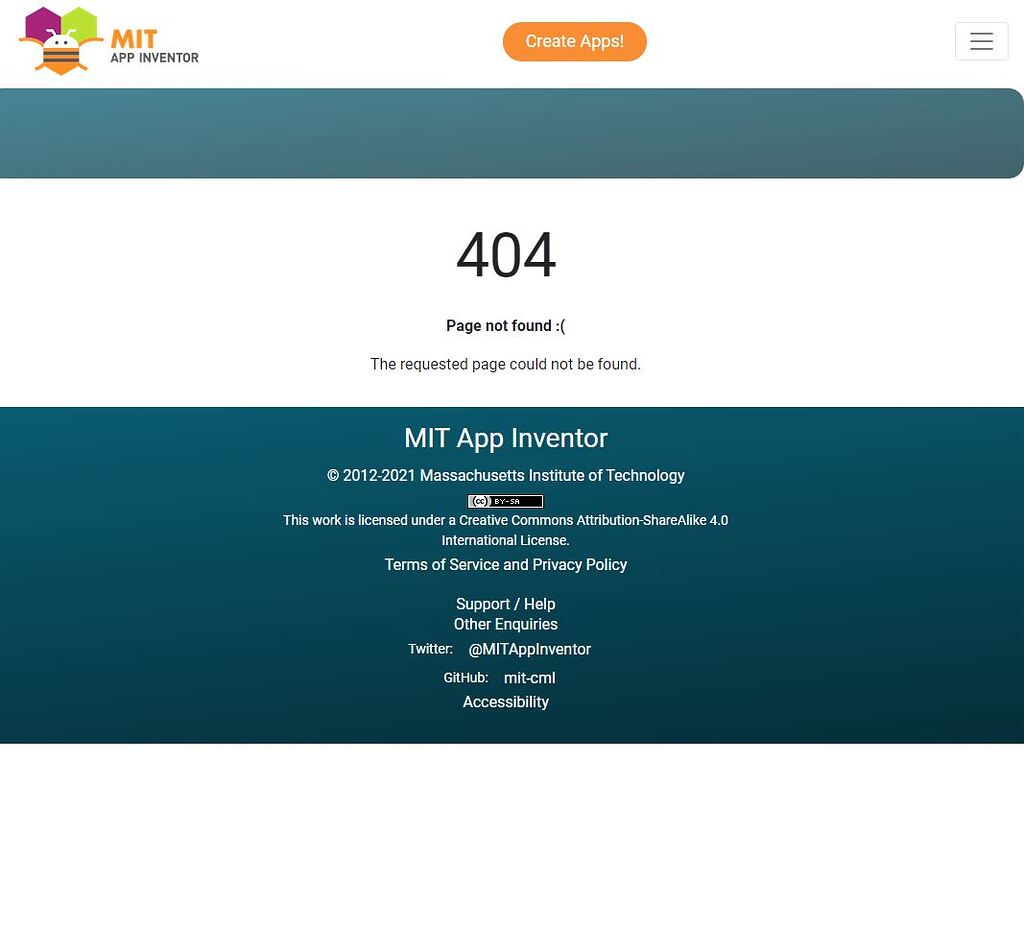Click the Creative Commons BY-SA license badge
This screenshot has height=927, width=1024.
[x=505, y=500]
